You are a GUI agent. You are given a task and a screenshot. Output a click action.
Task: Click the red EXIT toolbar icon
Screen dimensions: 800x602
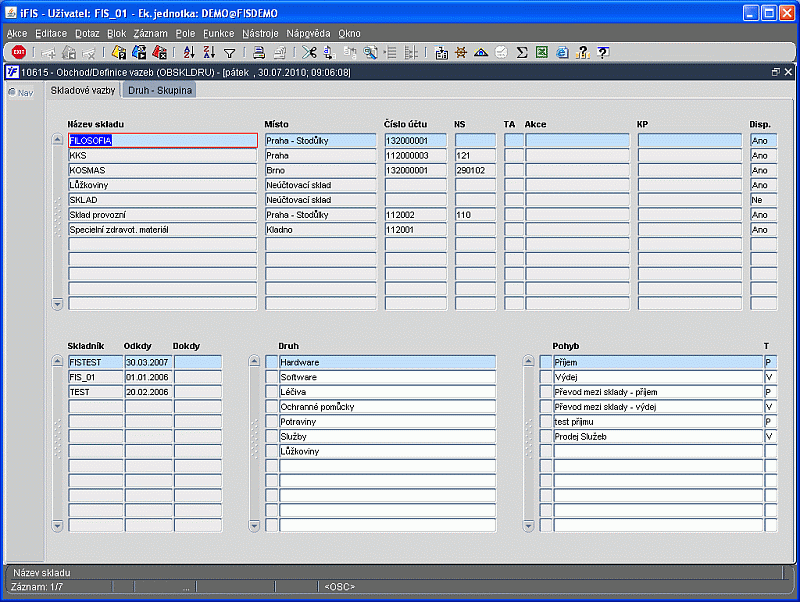[x=19, y=52]
